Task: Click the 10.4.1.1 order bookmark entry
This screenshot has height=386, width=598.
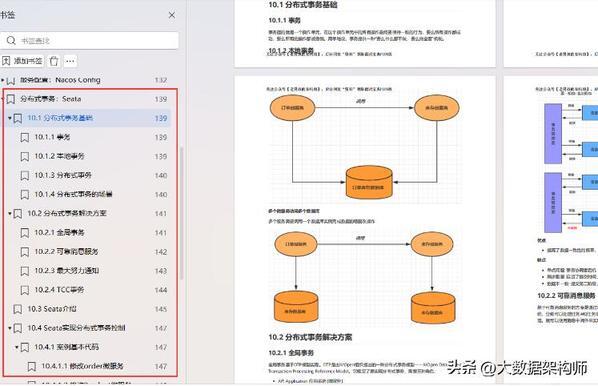Action: tap(97, 366)
